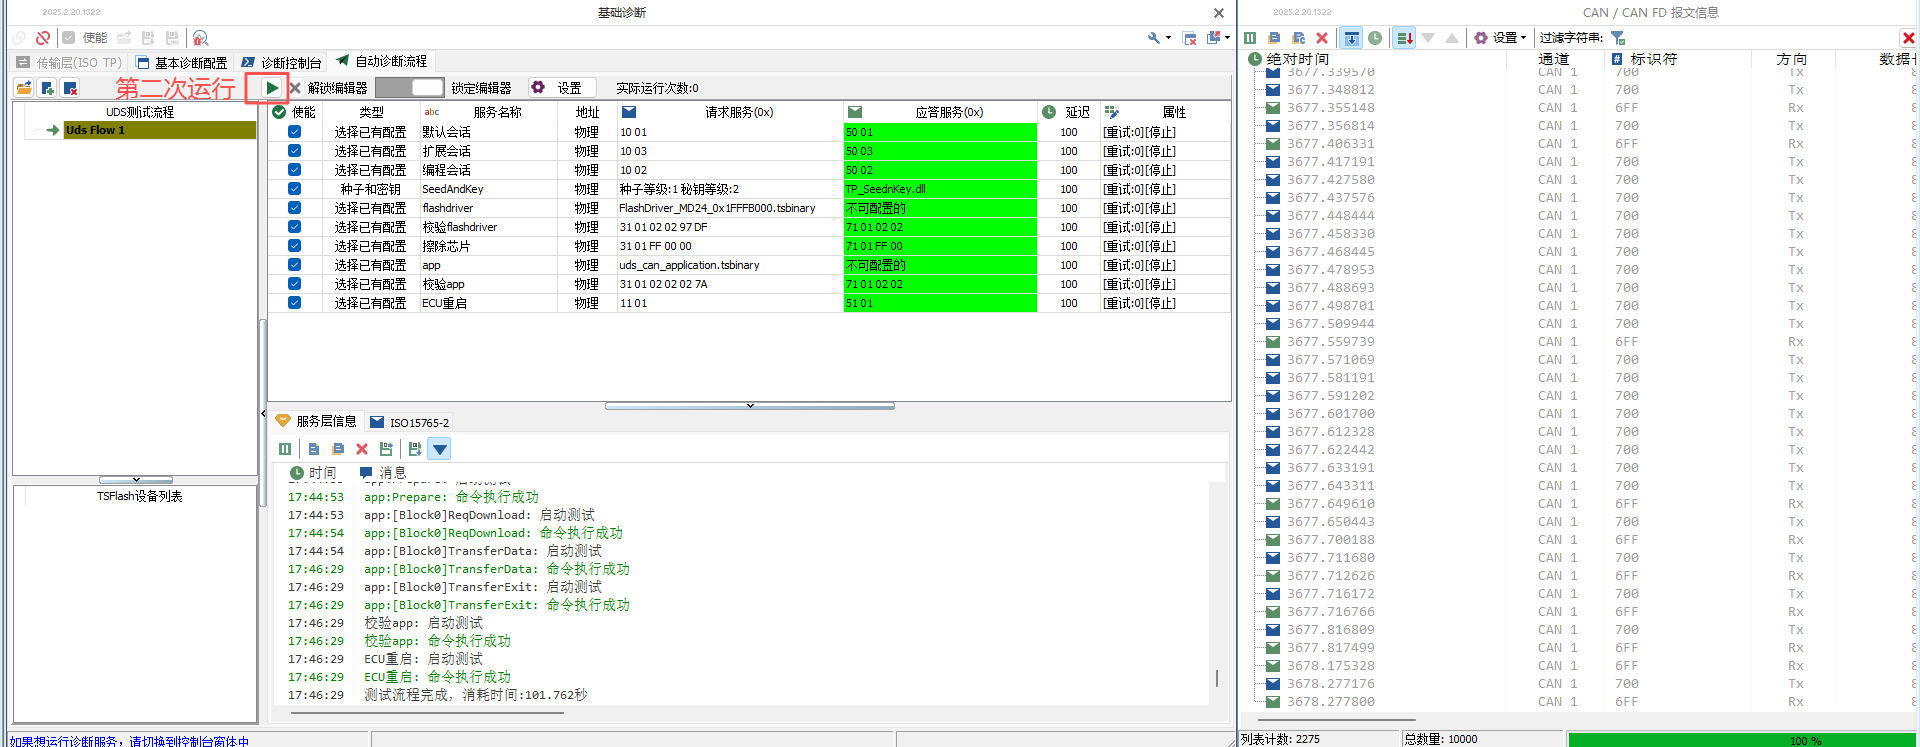Viewport: 1920px width, 747px height.
Task: Click the 31 01 FF 00 00 request cell
Action: pos(730,246)
